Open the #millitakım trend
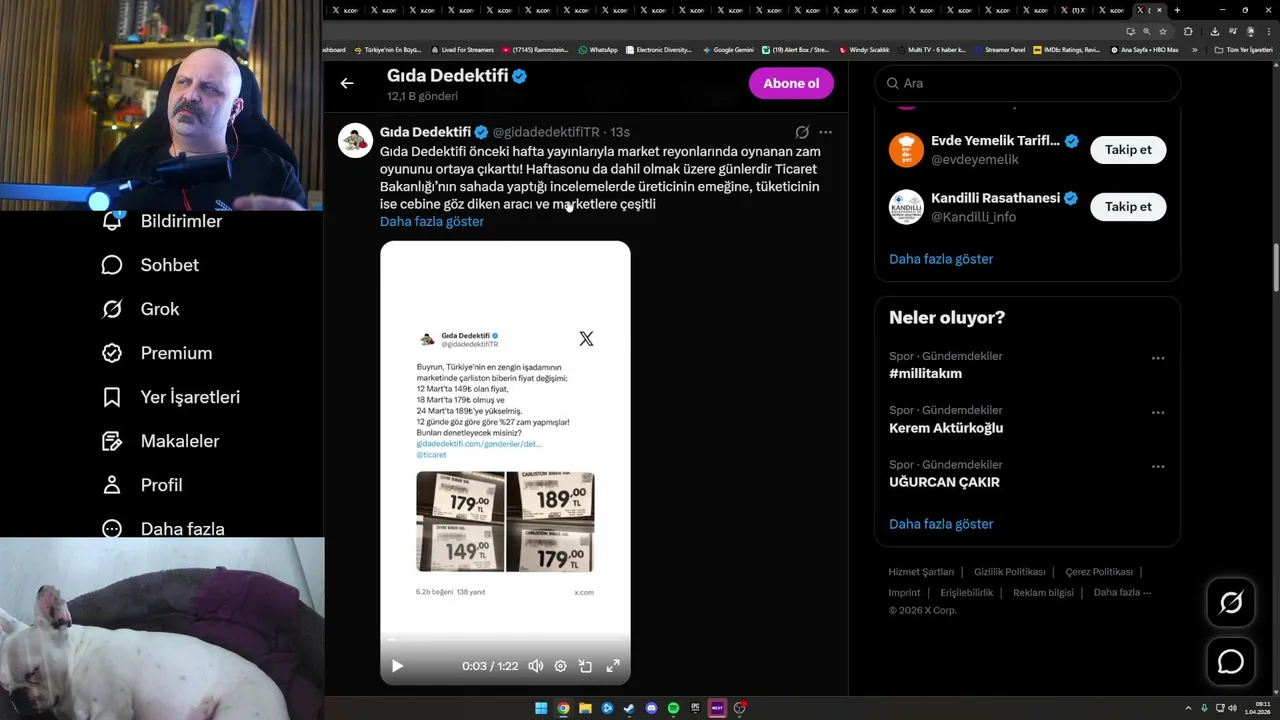This screenshot has width=1280, height=720. pyautogui.click(x=925, y=373)
